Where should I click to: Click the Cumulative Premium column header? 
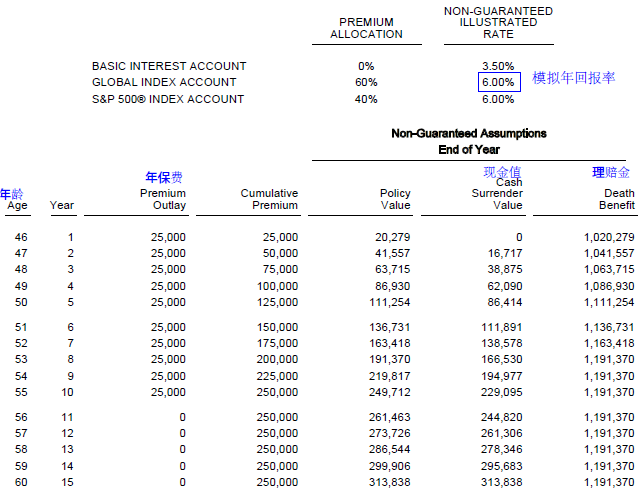pos(269,199)
